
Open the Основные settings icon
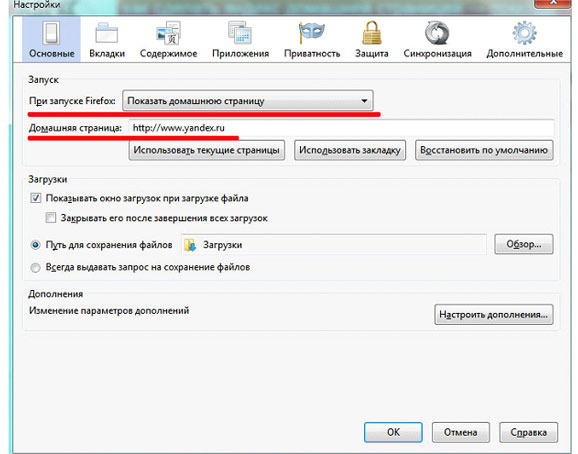(x=51, y=33)
